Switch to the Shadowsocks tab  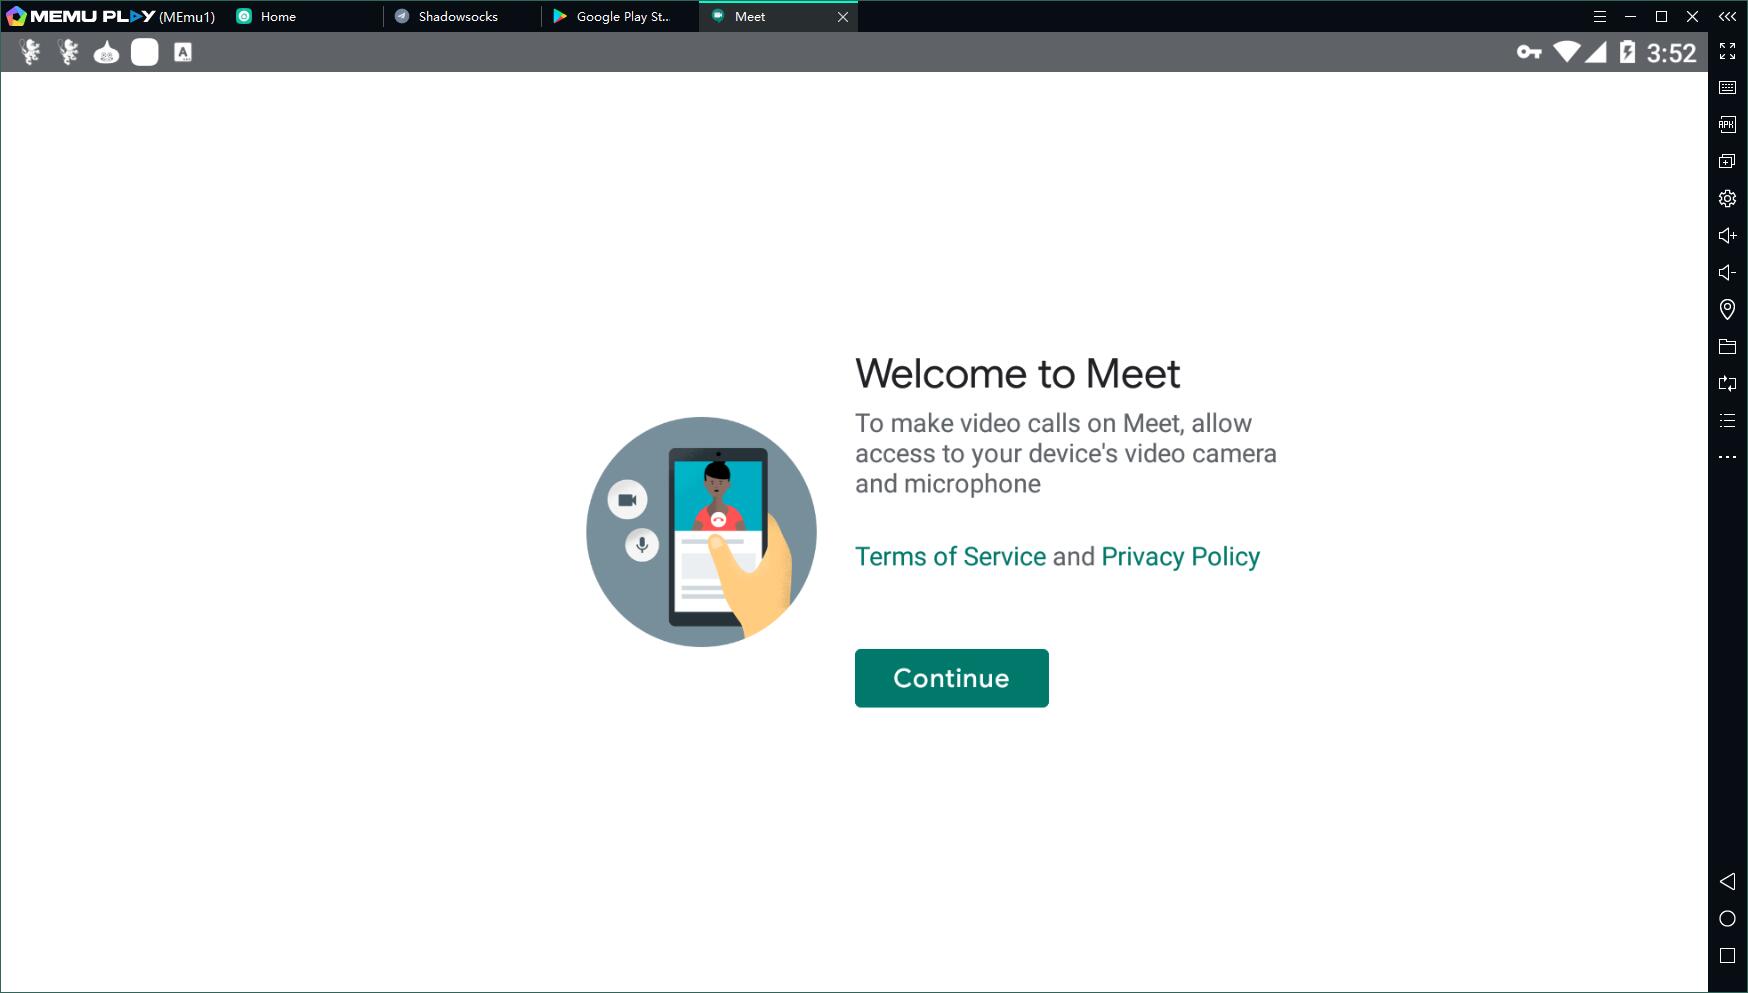click(x=457, y=17)
